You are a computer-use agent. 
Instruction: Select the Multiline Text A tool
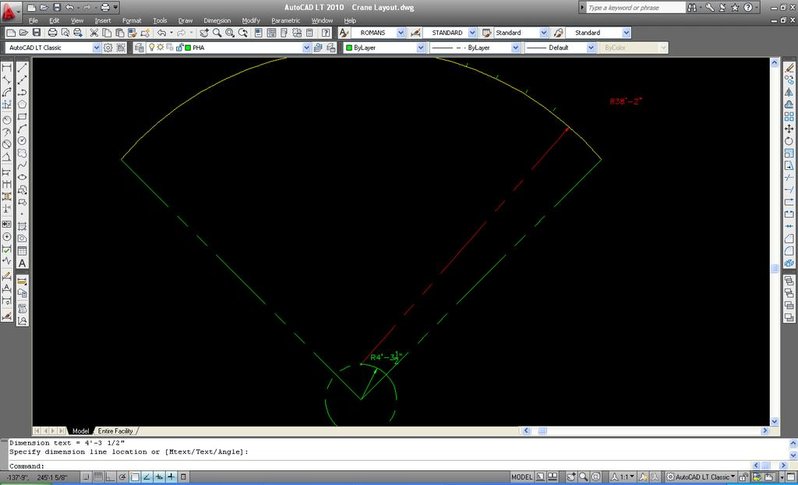tap(22, 263)
